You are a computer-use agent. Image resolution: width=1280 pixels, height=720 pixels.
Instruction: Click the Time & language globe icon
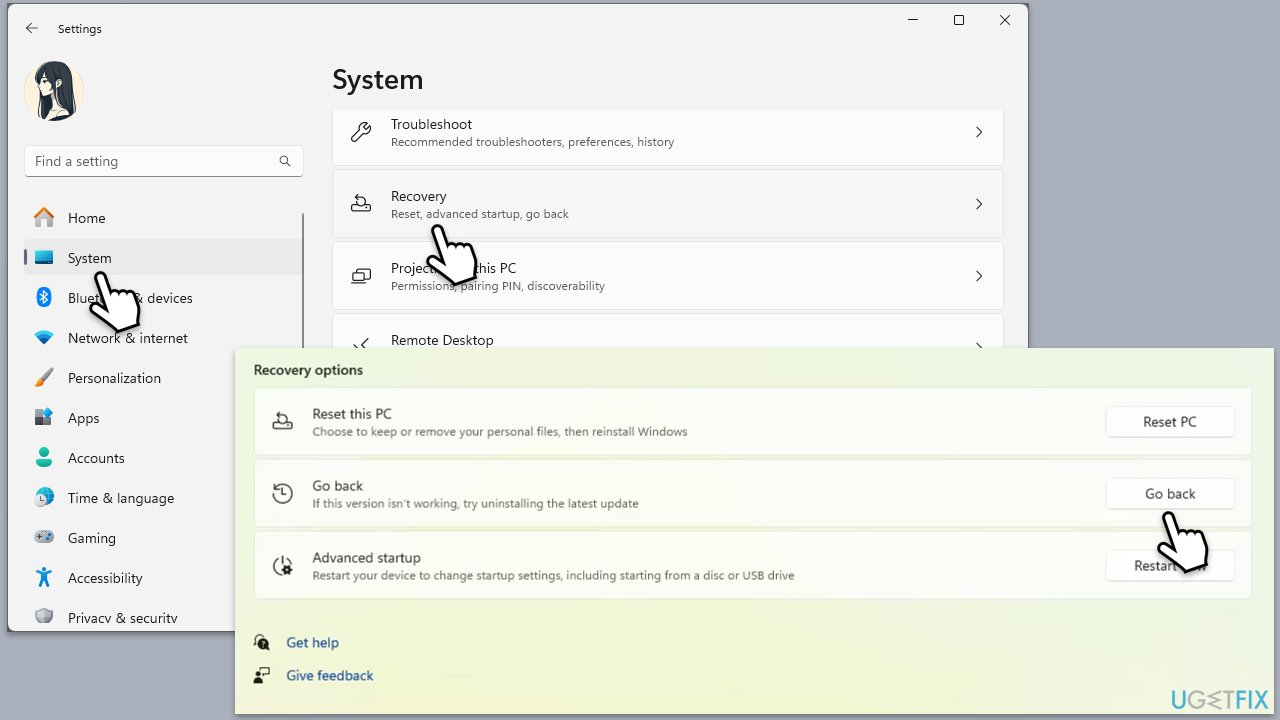pyautogui.click(x=44, y=497)
